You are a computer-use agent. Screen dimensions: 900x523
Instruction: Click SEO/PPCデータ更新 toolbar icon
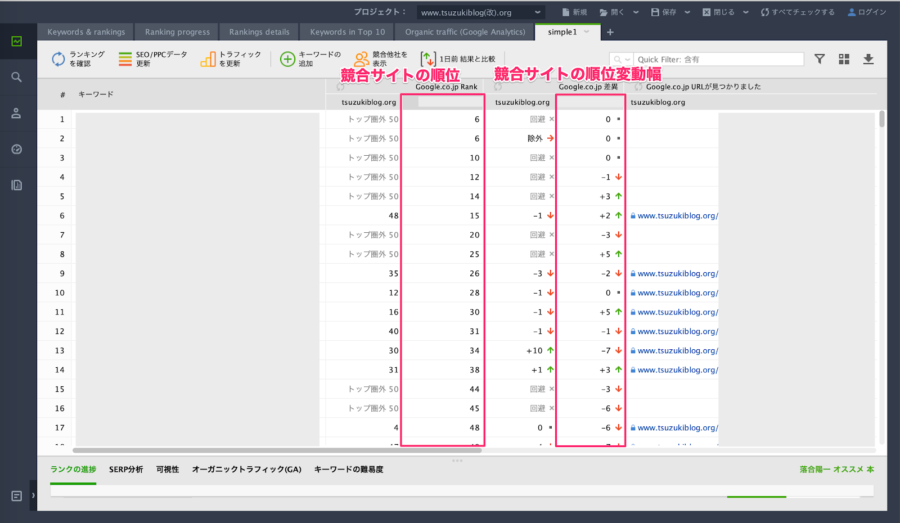click(x=125, y=59)
